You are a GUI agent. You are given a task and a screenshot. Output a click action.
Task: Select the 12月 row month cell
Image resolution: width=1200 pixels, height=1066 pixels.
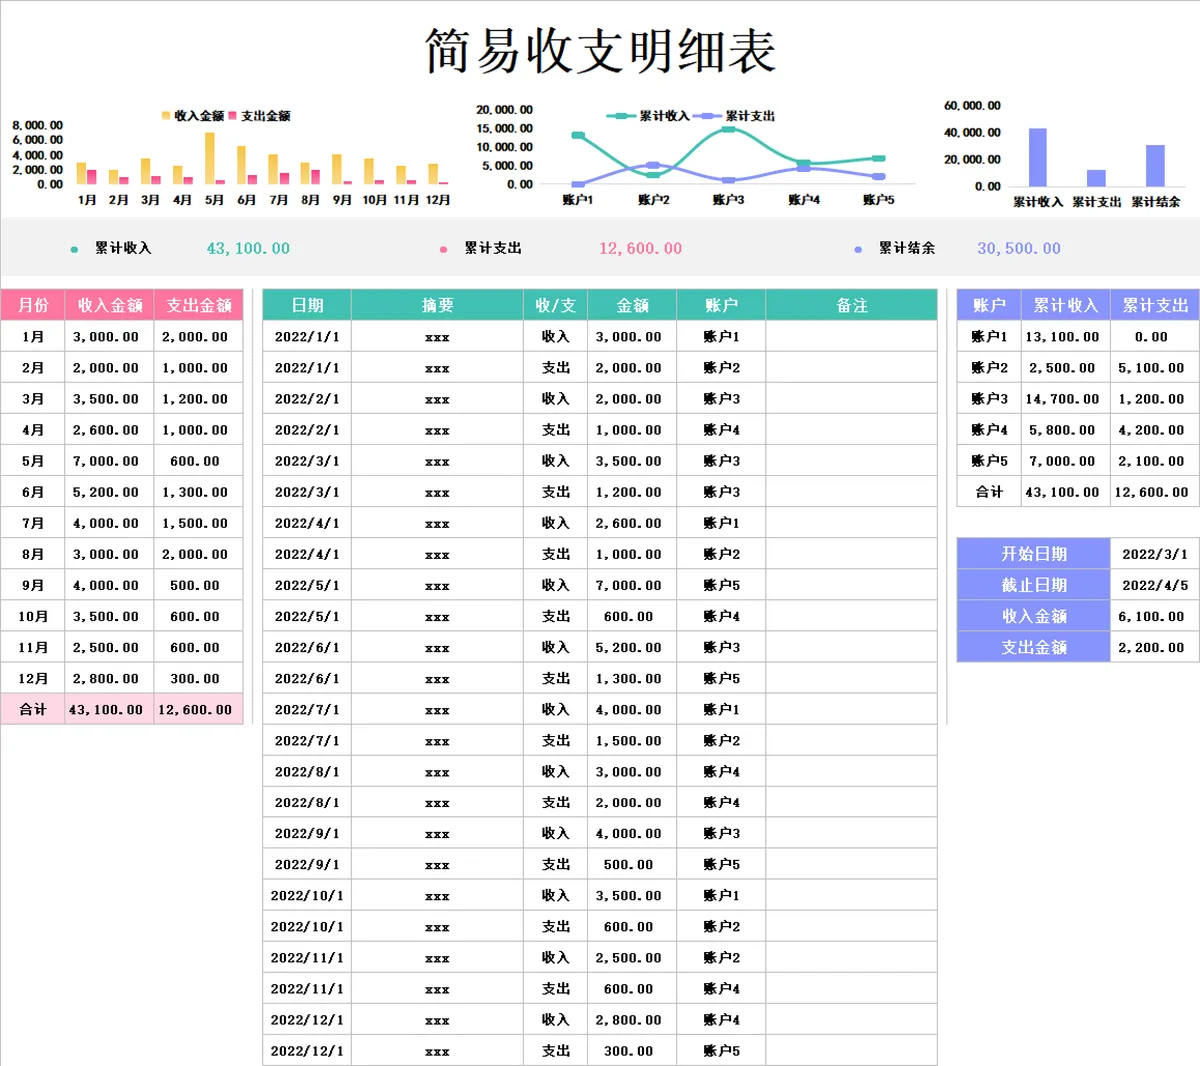[x=33, y=678]
